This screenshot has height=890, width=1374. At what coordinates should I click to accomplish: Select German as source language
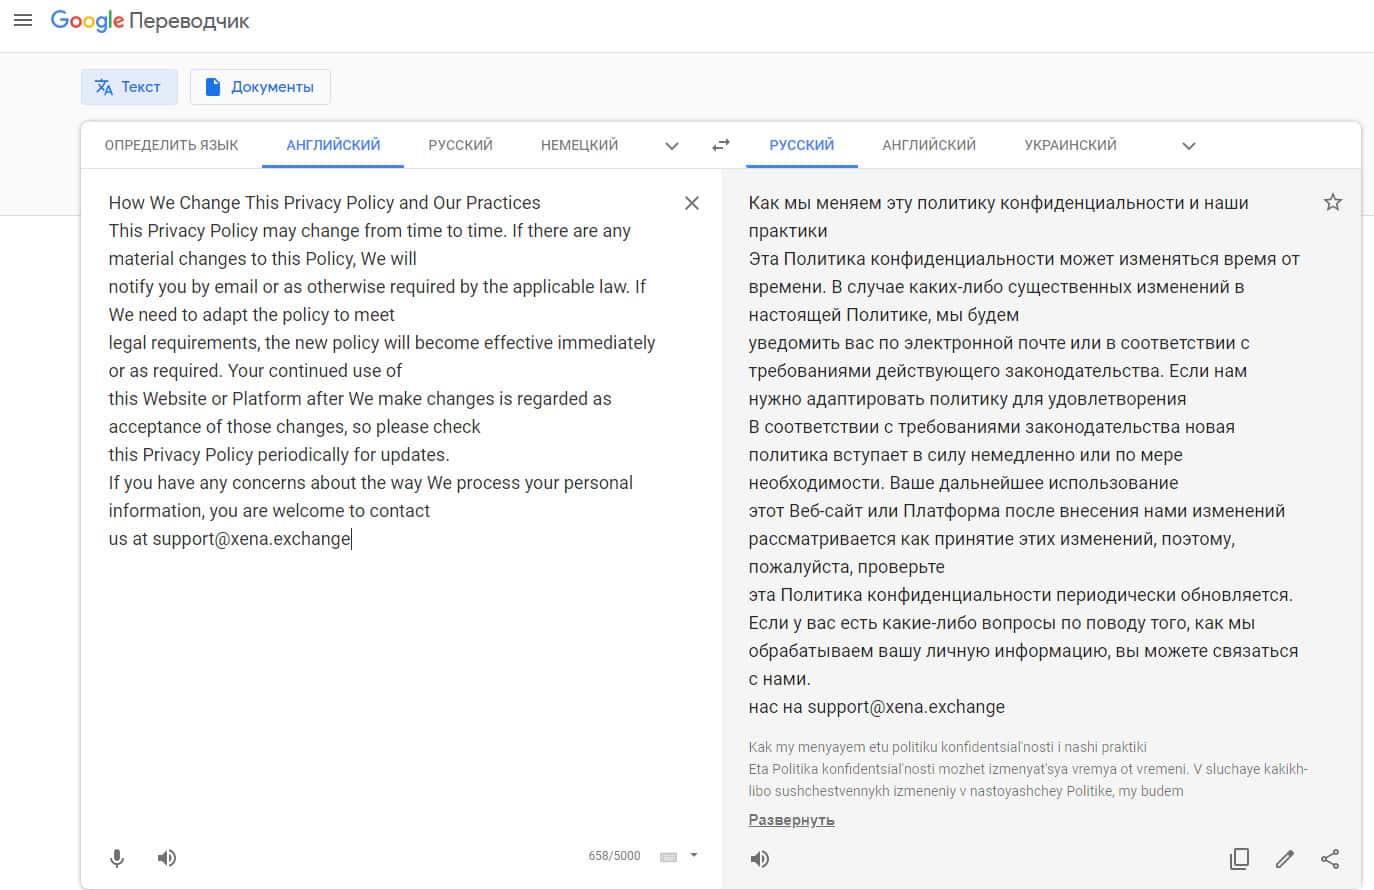click(x=579, y=145)
